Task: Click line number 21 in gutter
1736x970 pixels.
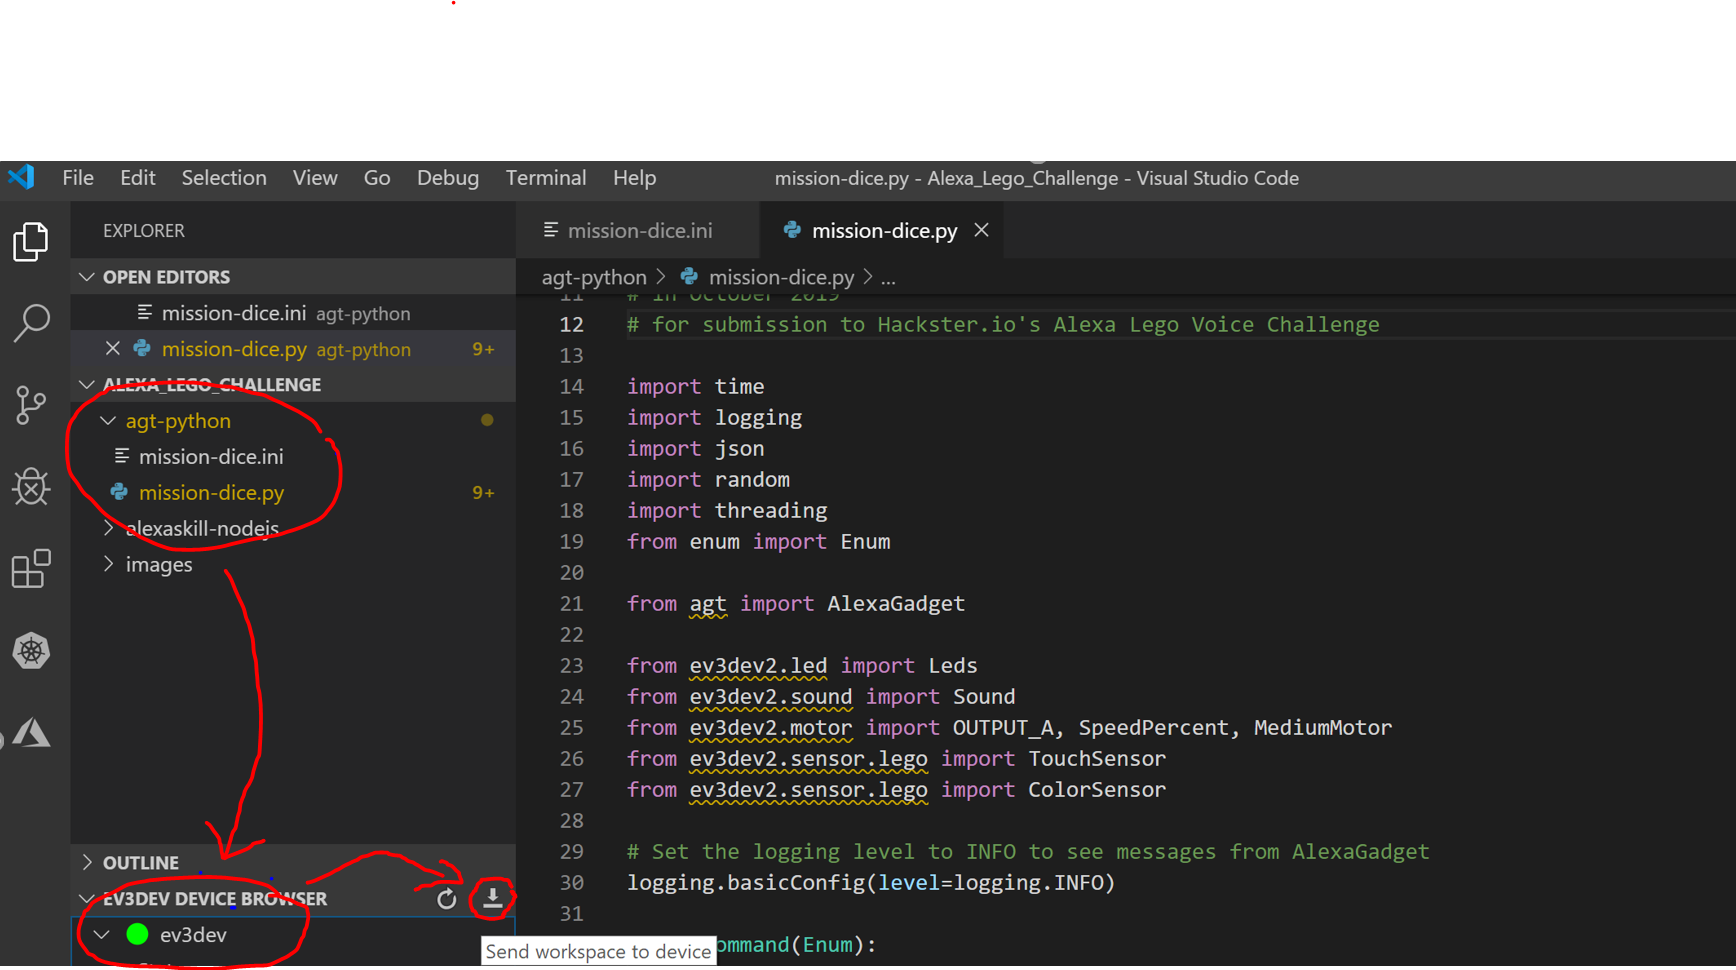Action: point(571,604)
